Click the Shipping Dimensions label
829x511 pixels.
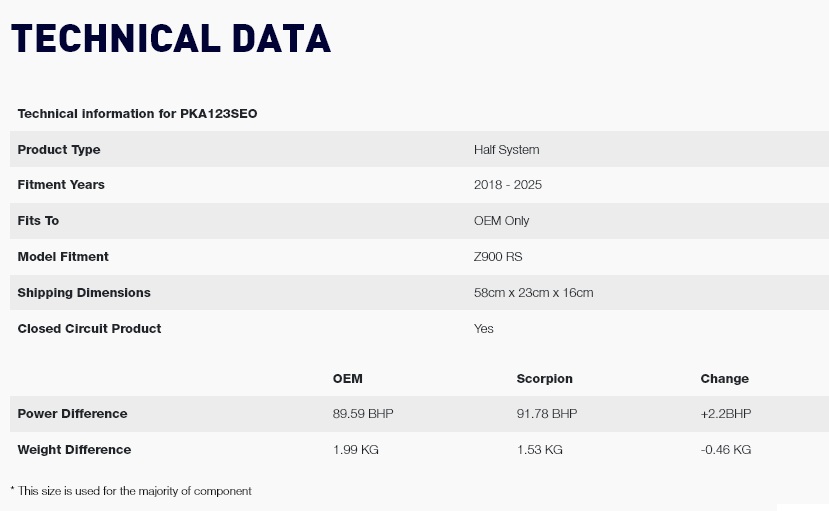[x=84, y=292]
